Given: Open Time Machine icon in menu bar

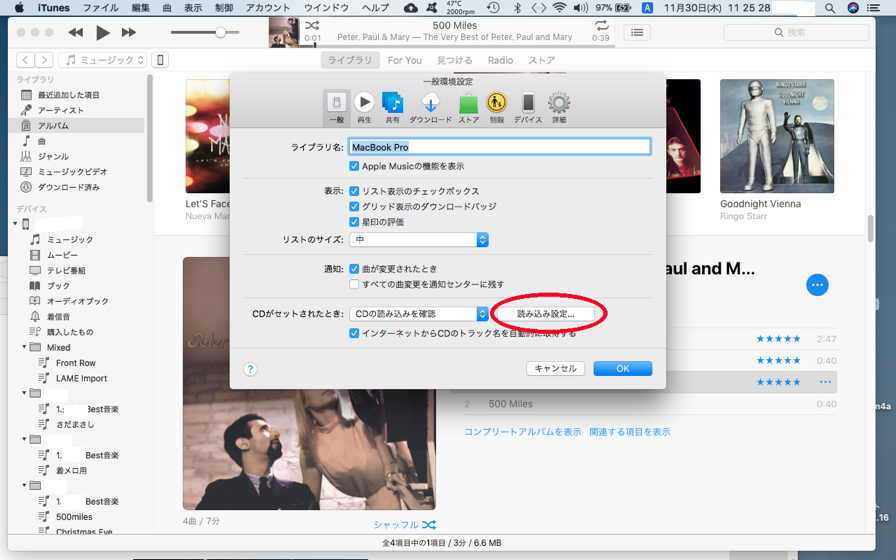Looking at the screenshot, I should click(x=493, y=8).
